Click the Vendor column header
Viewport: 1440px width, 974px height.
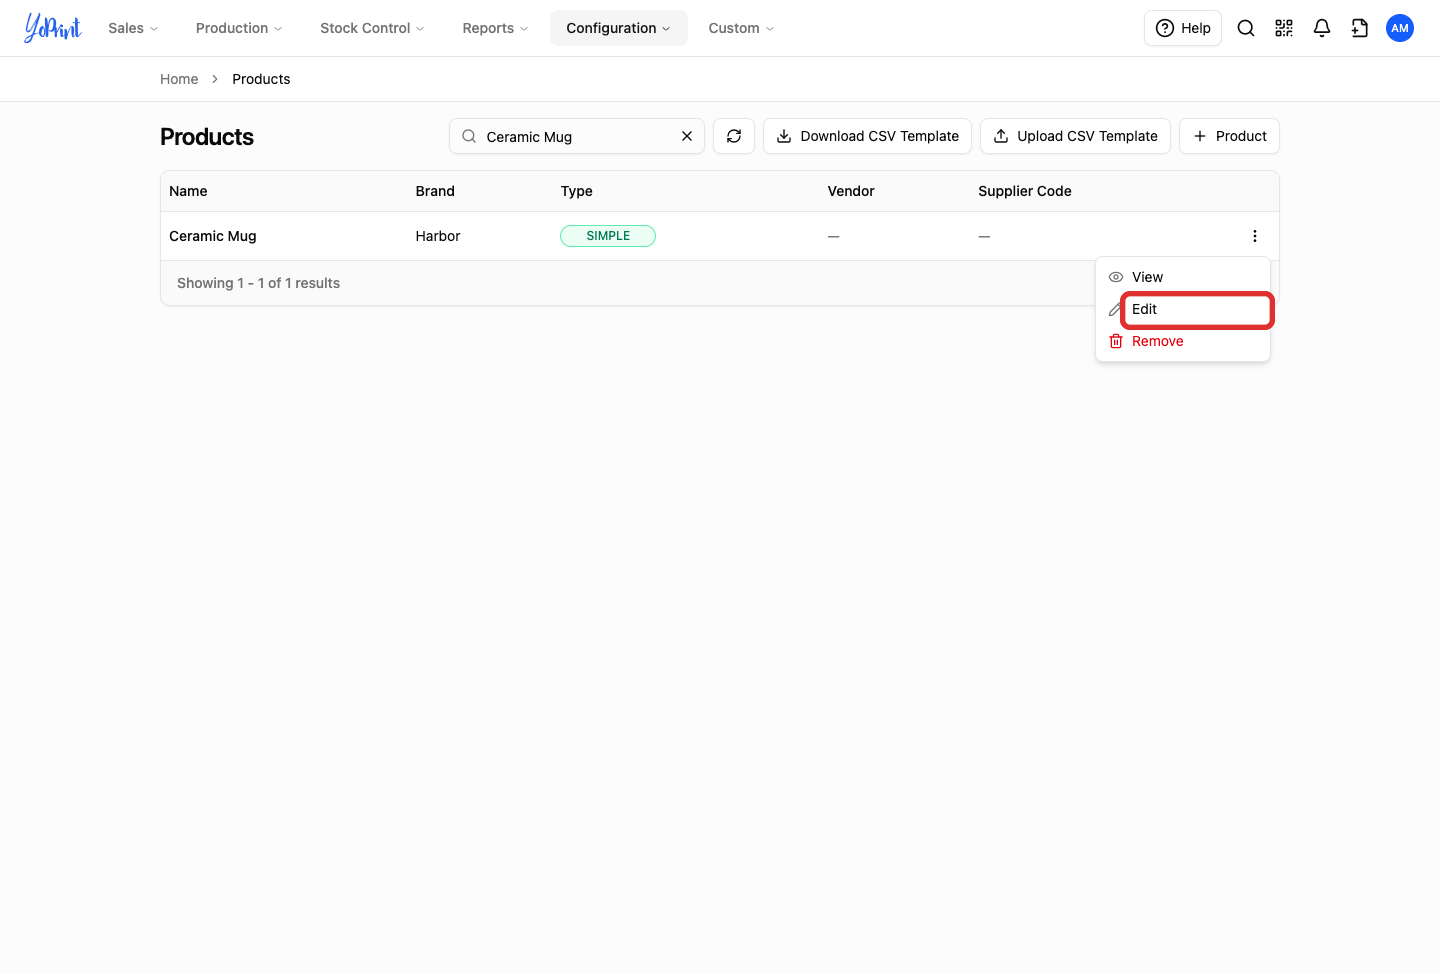[851, 191]
